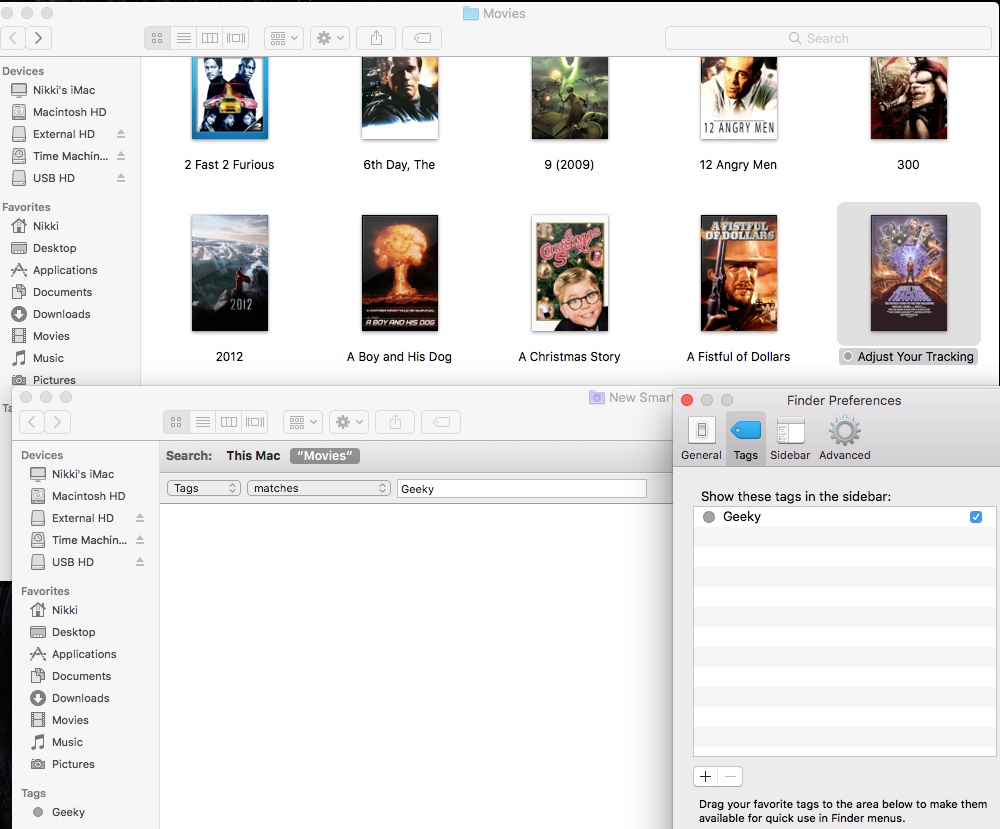
Task: Open Applications in Movies window sidebar
Action: point(64,270)
